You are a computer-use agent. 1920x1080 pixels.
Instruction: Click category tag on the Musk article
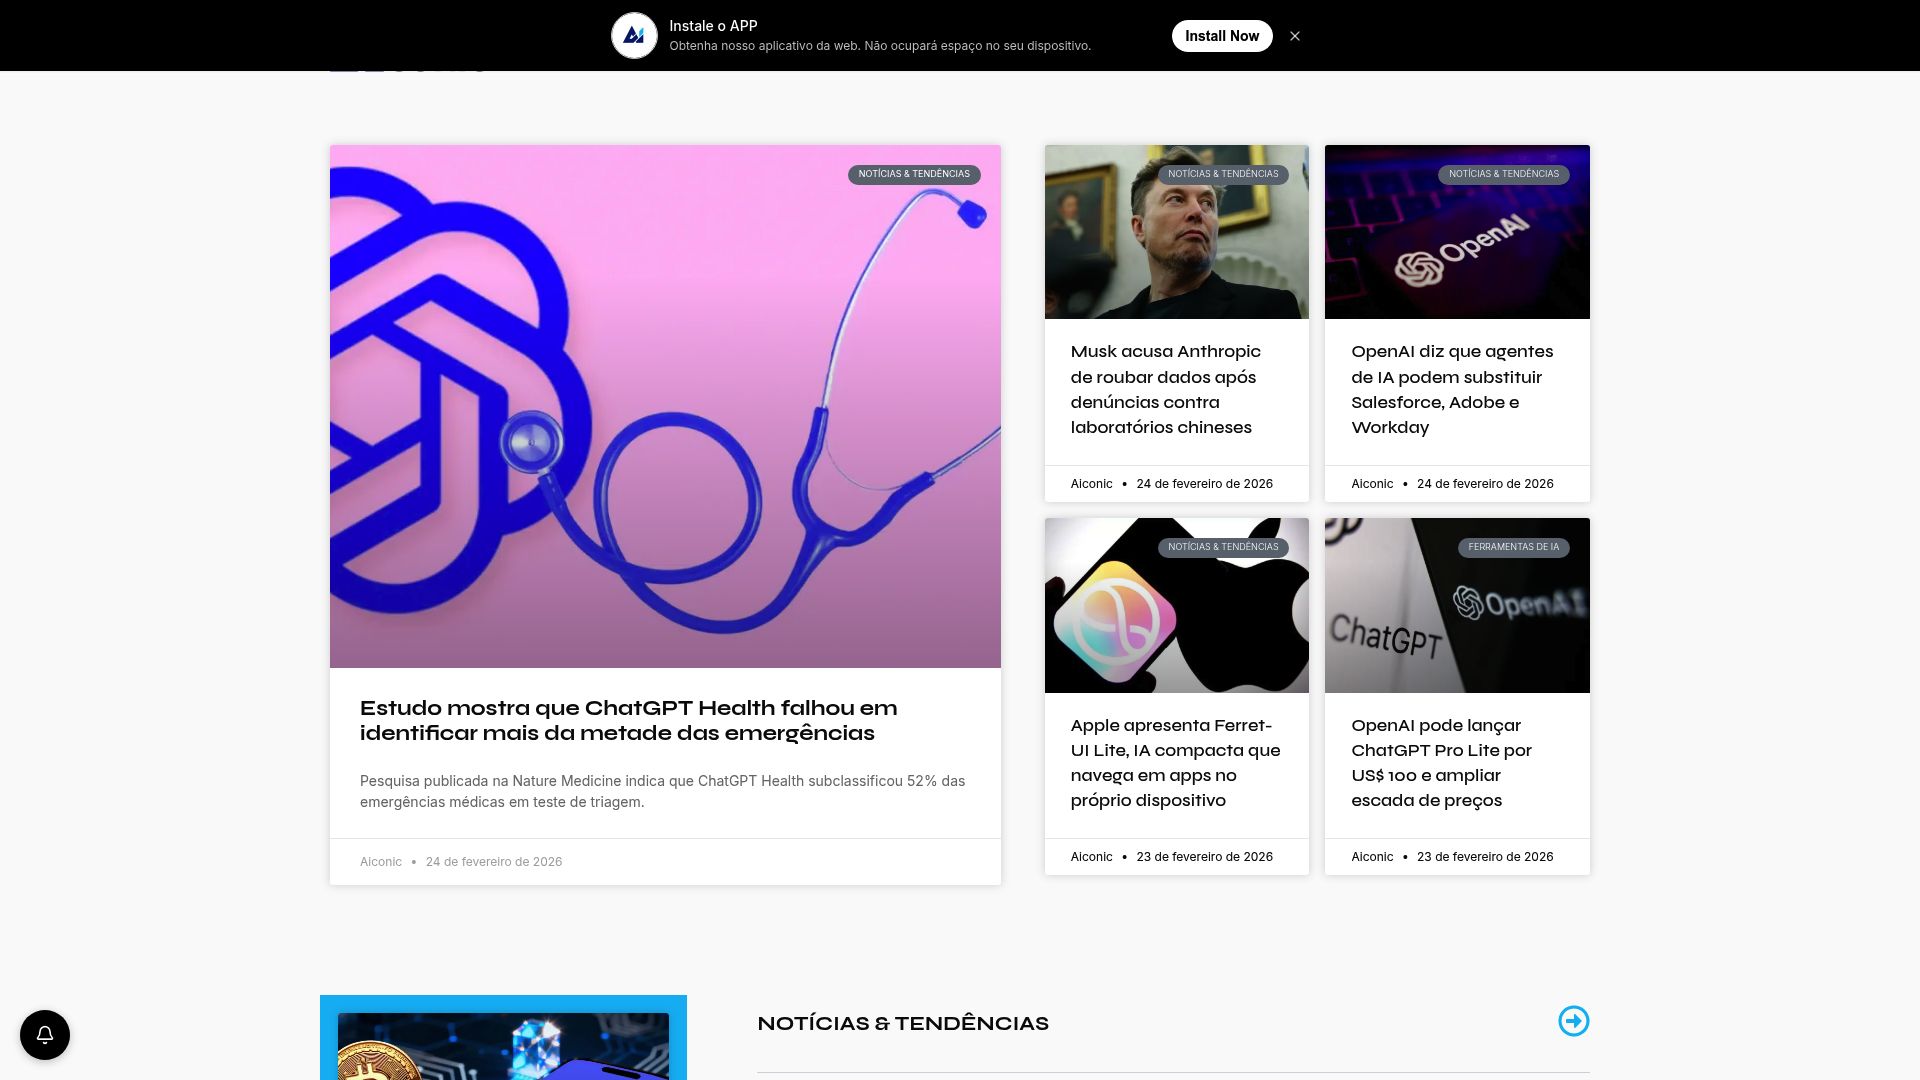tap(1223, 174)
